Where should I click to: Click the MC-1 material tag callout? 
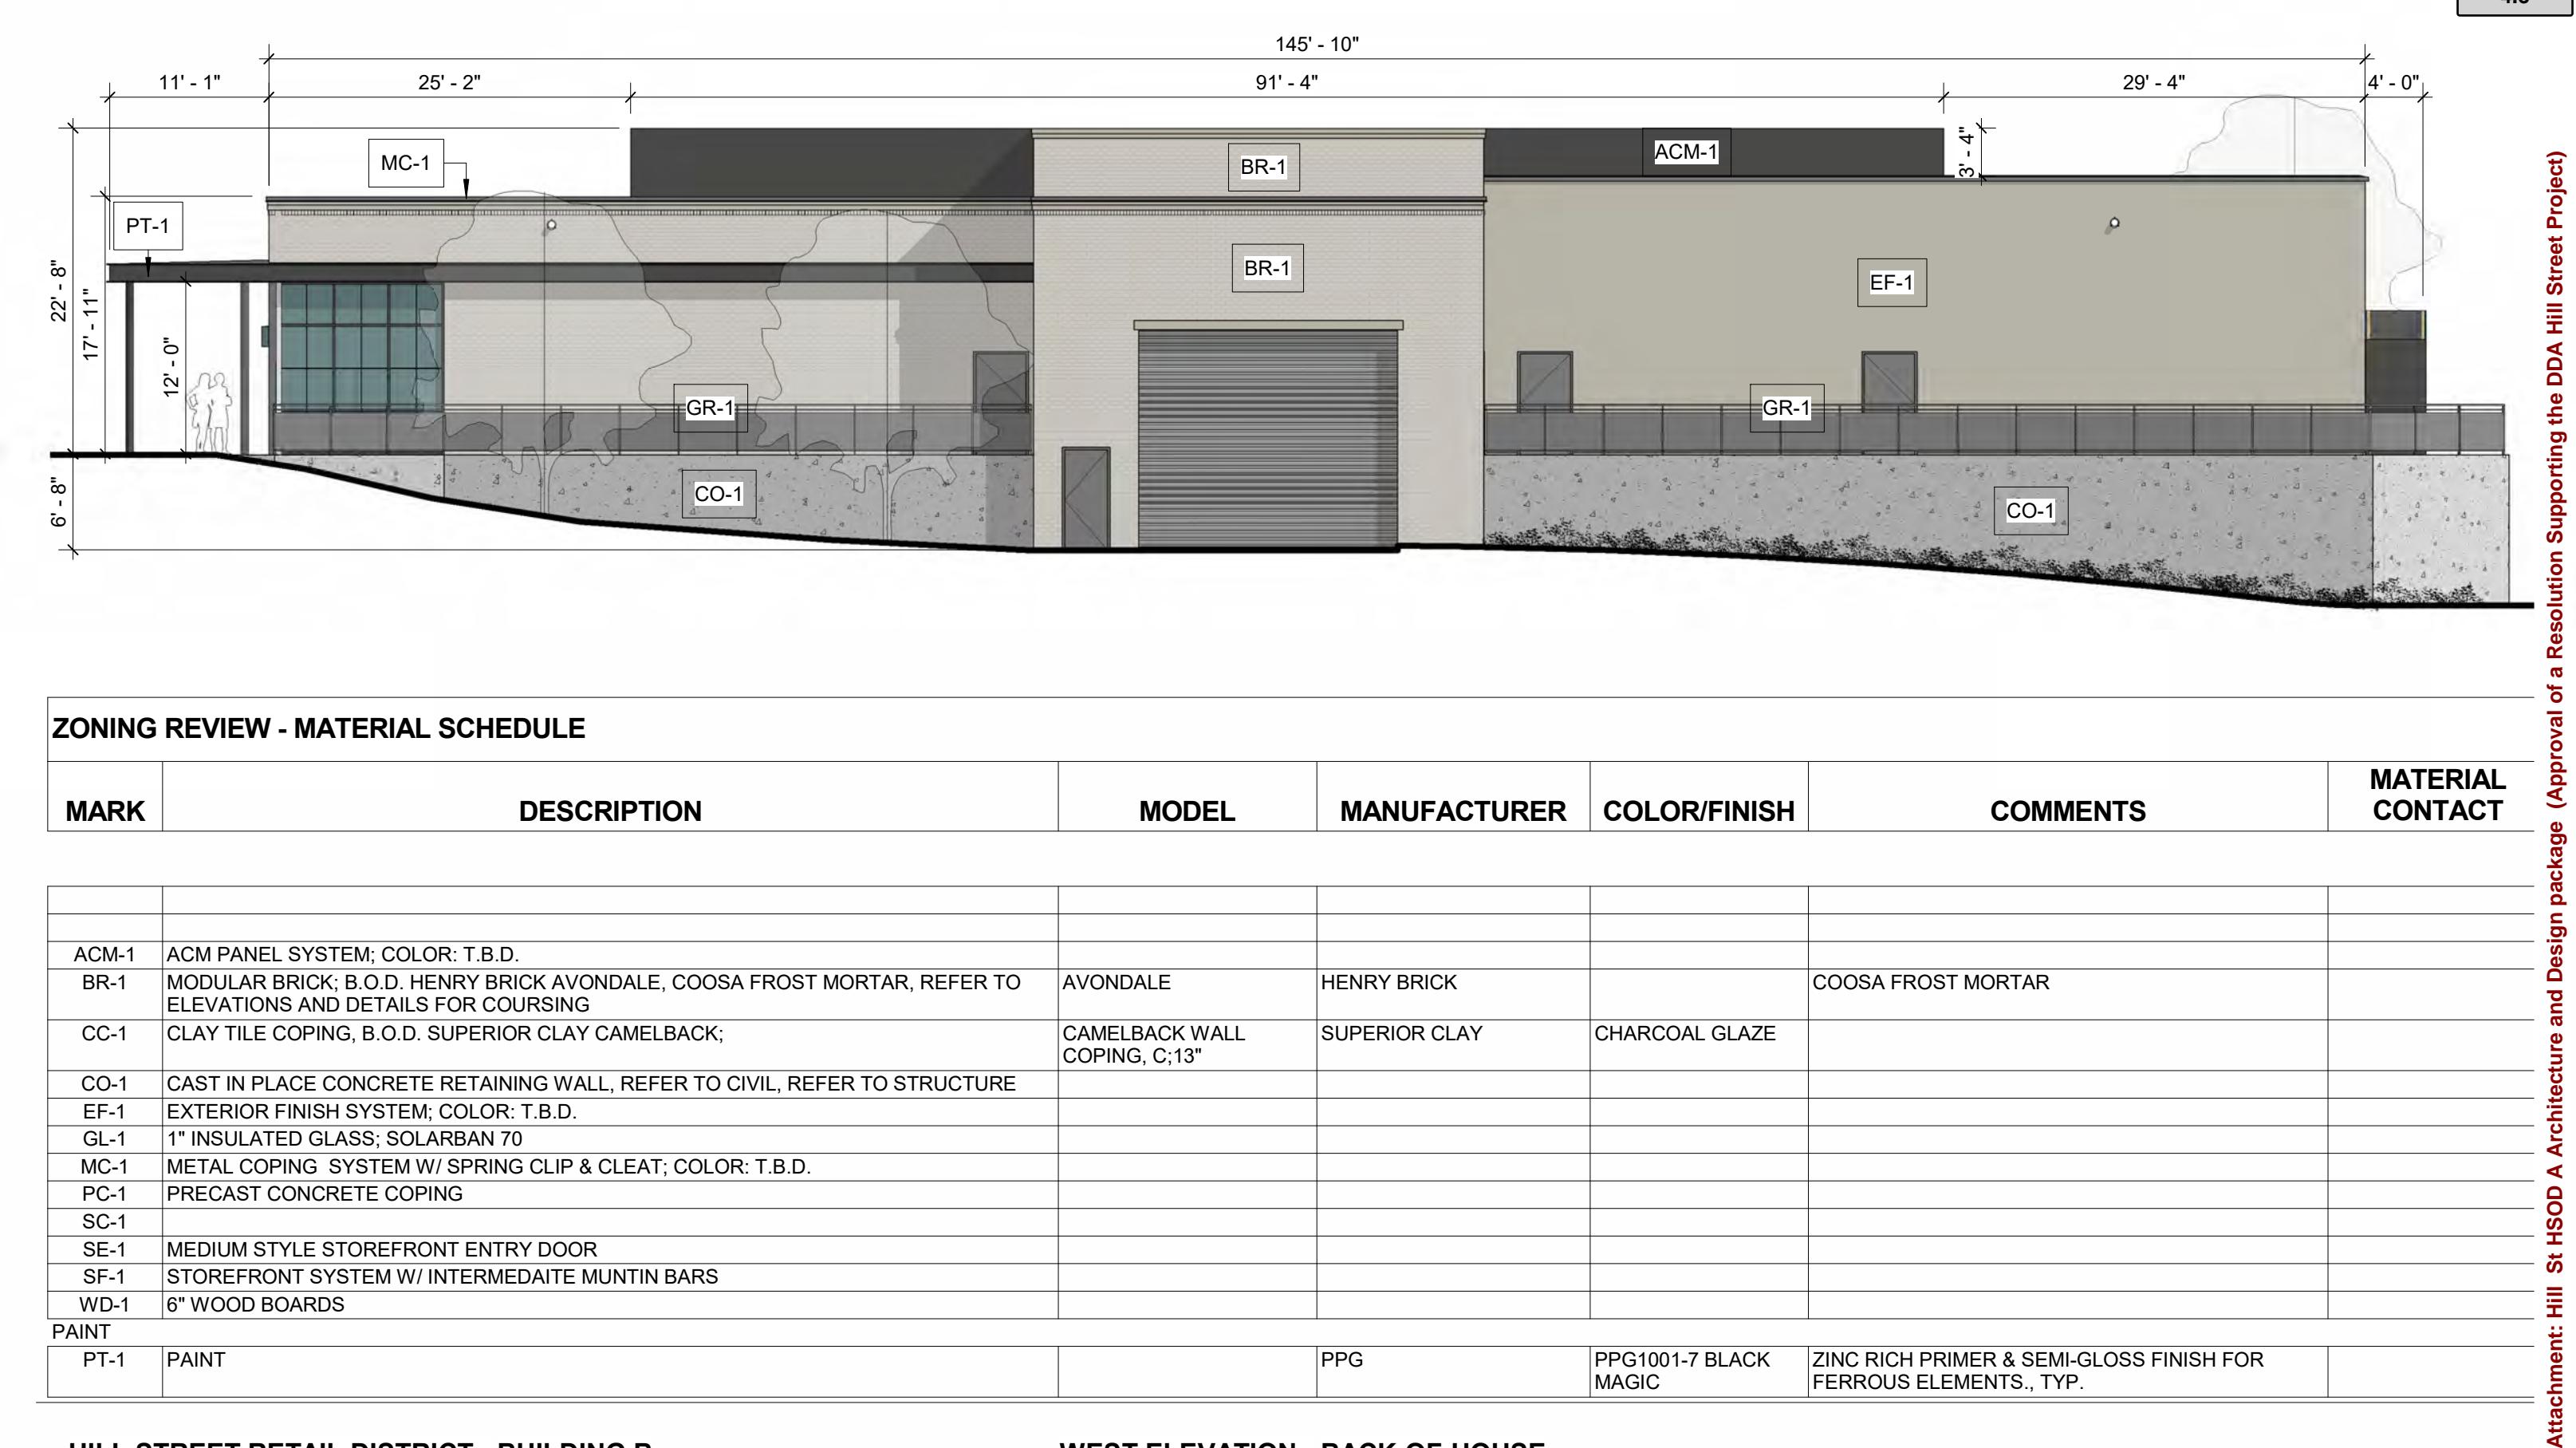tap(405, 163)
